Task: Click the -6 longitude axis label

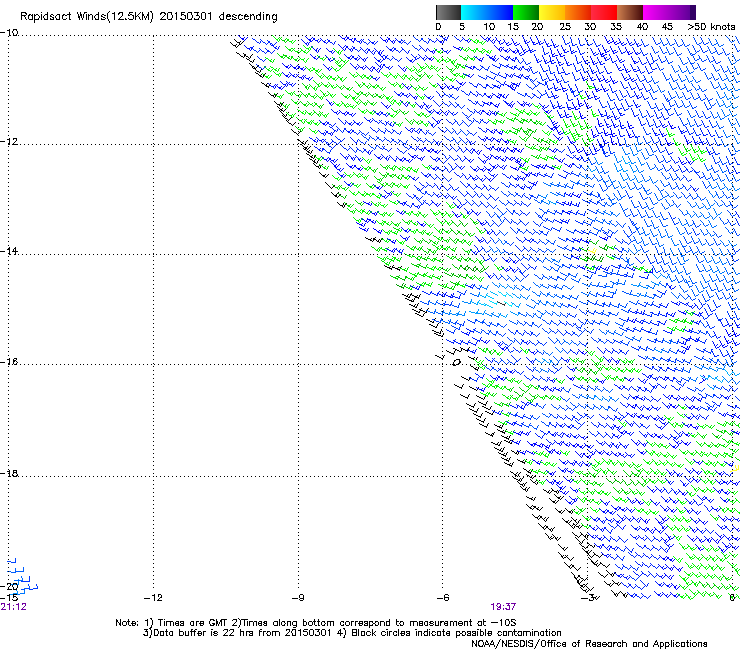Action: [443, 598]
